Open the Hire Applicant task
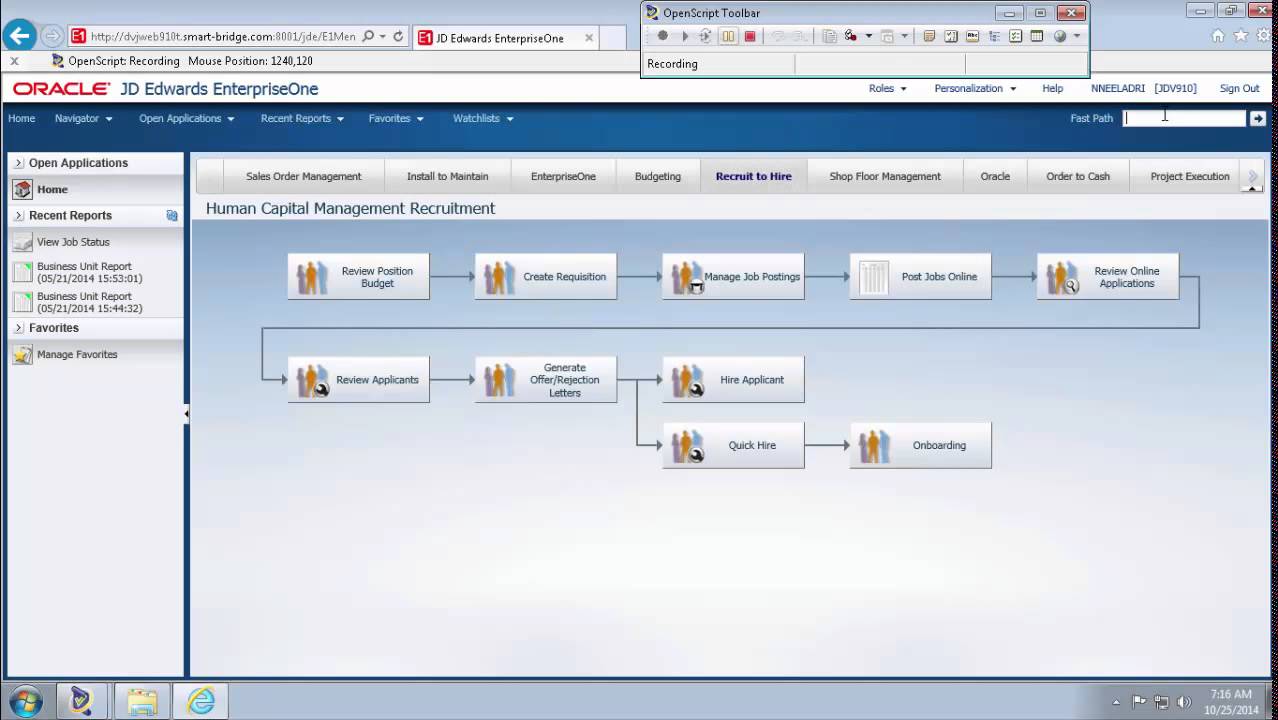The height and width of the screenshot is (720, 1278). (733, 380)
